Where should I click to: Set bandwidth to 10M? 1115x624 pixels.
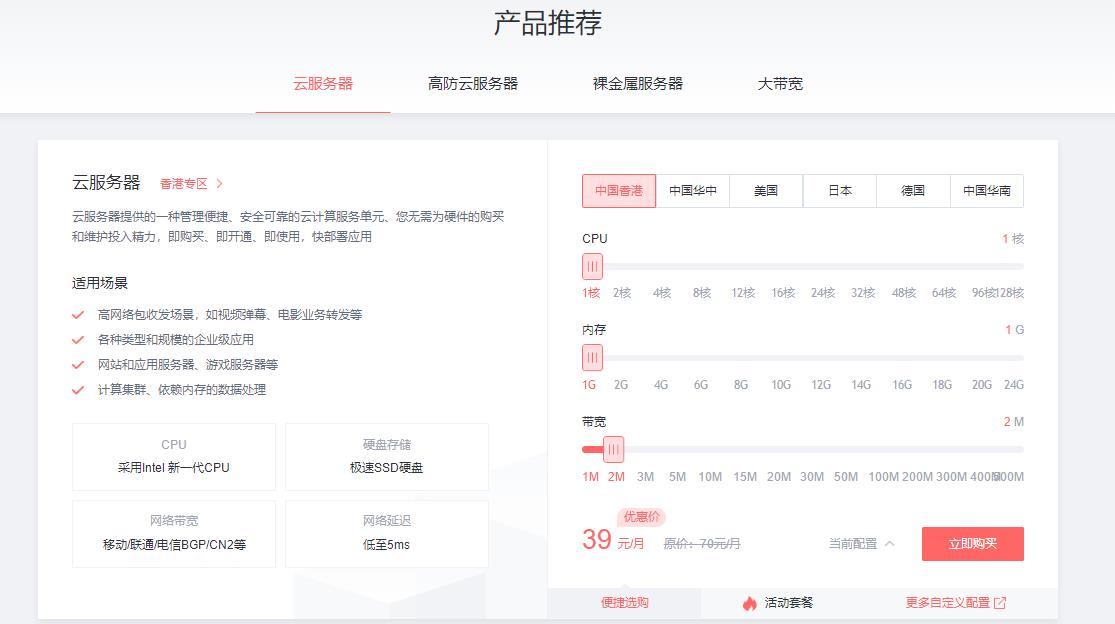tap(710, 476)
